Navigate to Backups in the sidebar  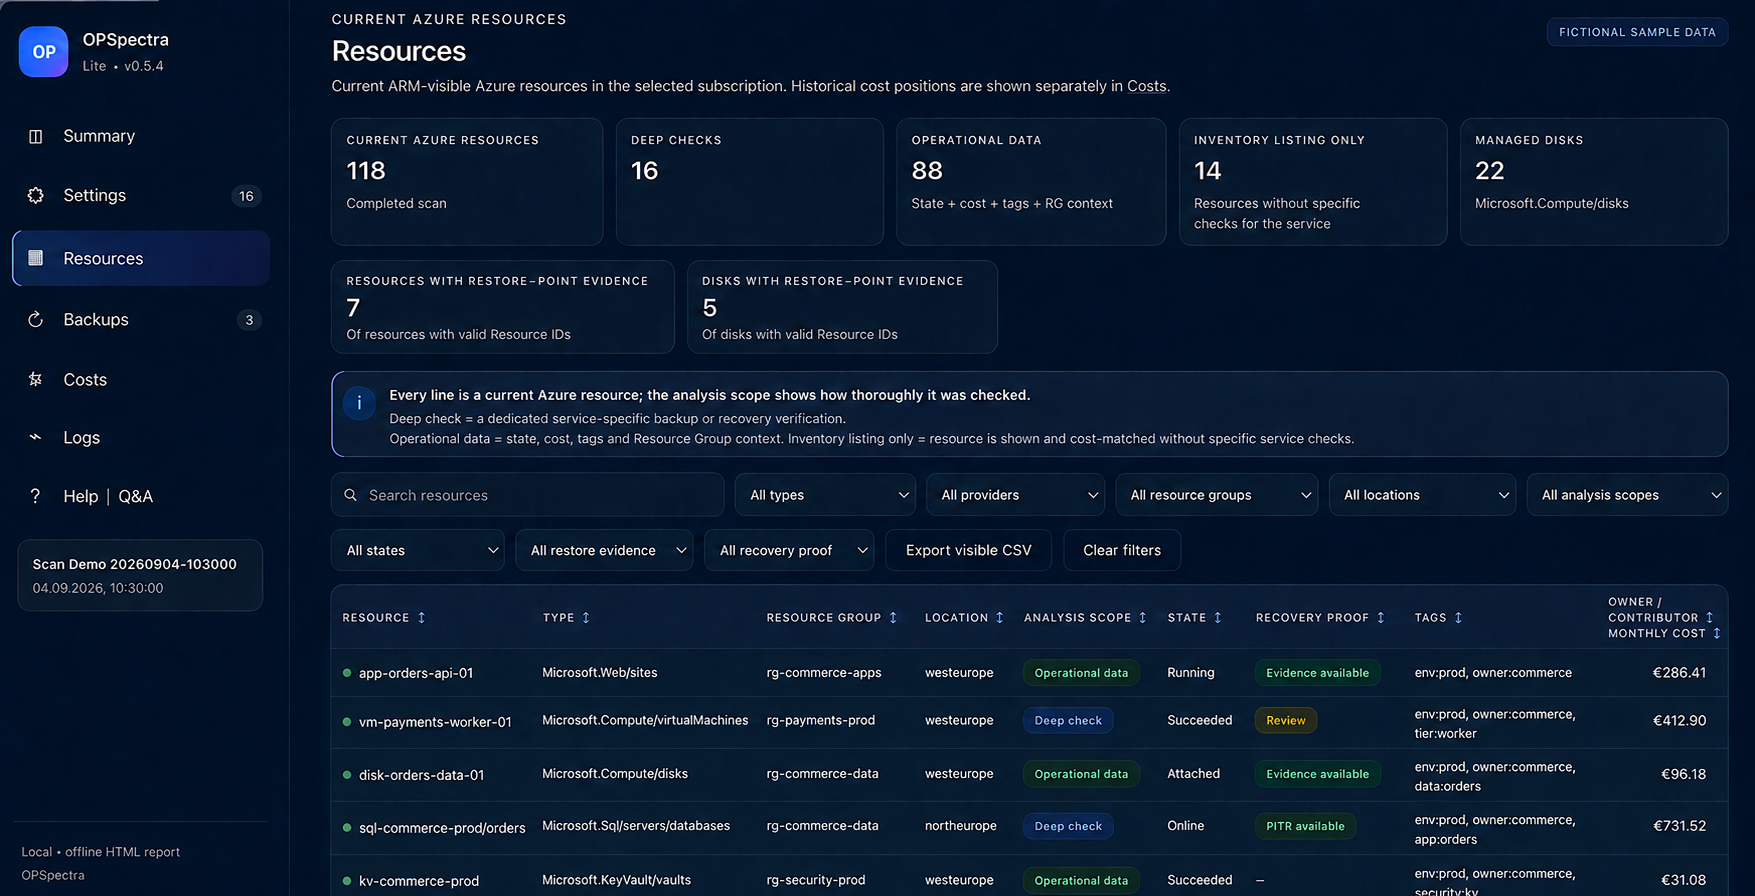point(141,320)
